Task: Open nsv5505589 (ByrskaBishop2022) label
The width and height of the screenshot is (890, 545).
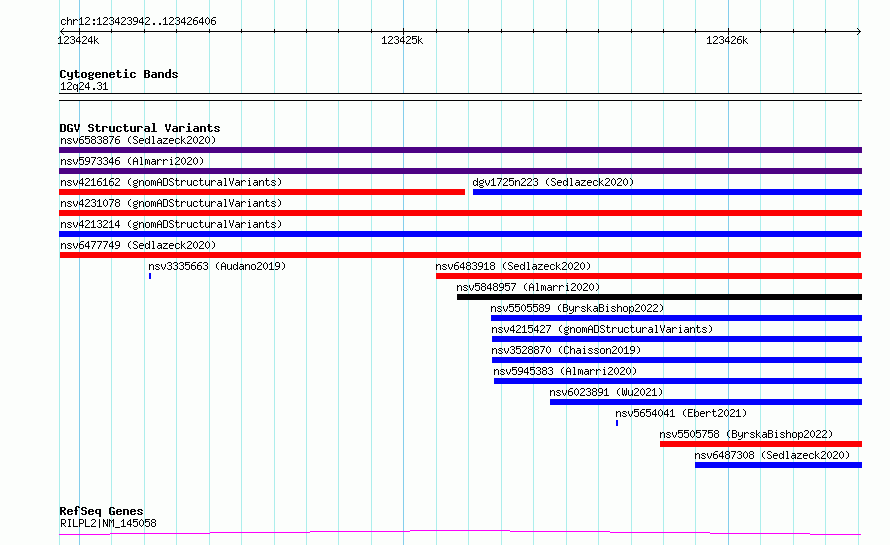Action: click(577, 308)
